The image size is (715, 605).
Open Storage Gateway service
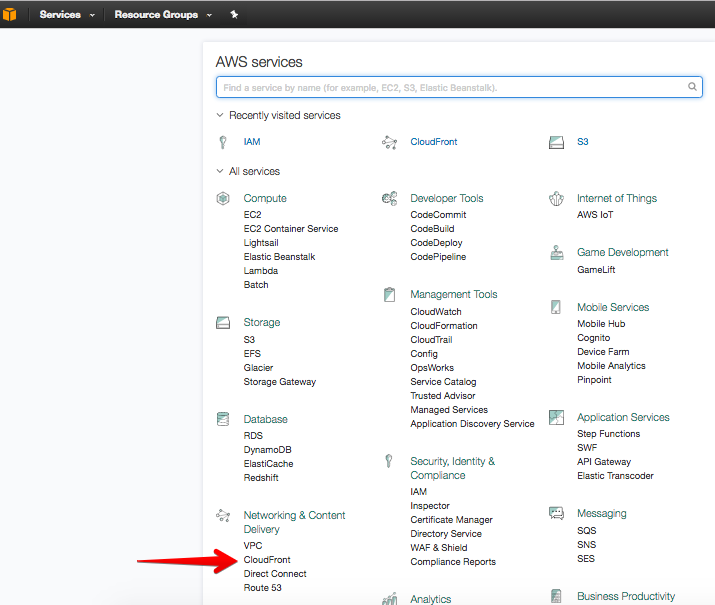[280, 382]
